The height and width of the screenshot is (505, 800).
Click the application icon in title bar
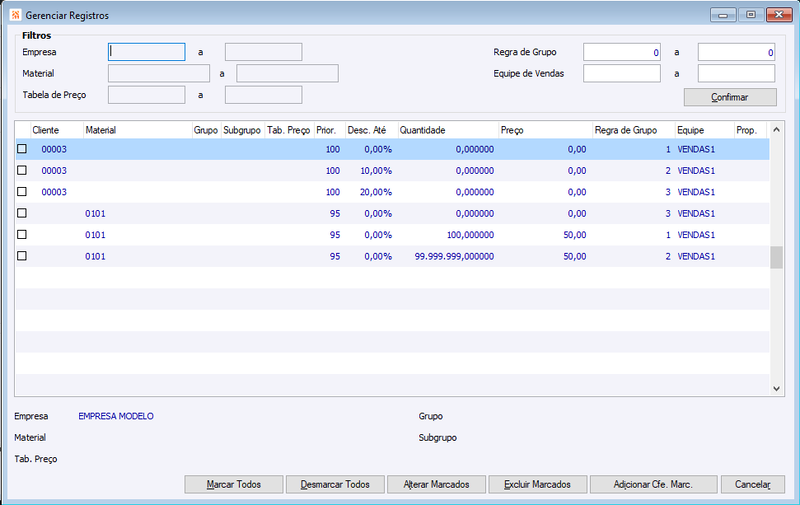tap(16, 15)
